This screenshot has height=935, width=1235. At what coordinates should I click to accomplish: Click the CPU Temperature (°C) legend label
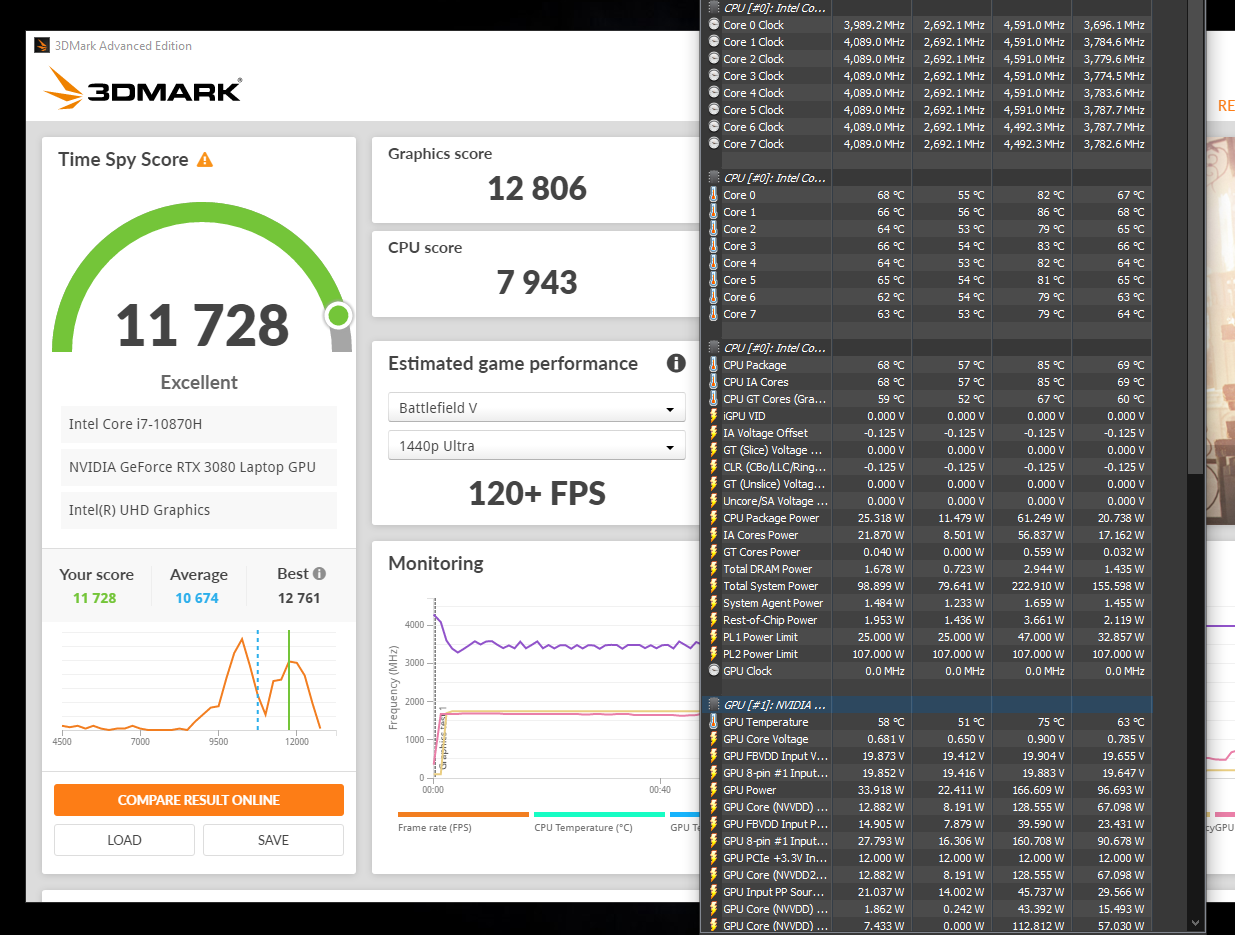(583, 828)
